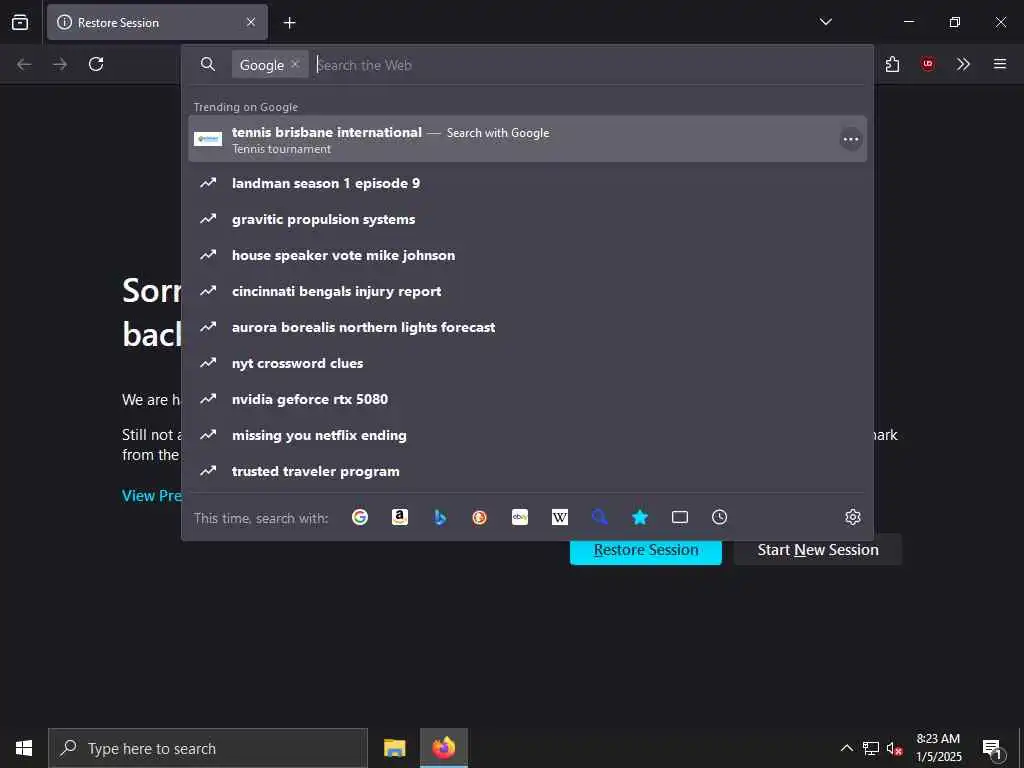Search this time with eBay
1024x768 pixels.
tap(520, 517)
